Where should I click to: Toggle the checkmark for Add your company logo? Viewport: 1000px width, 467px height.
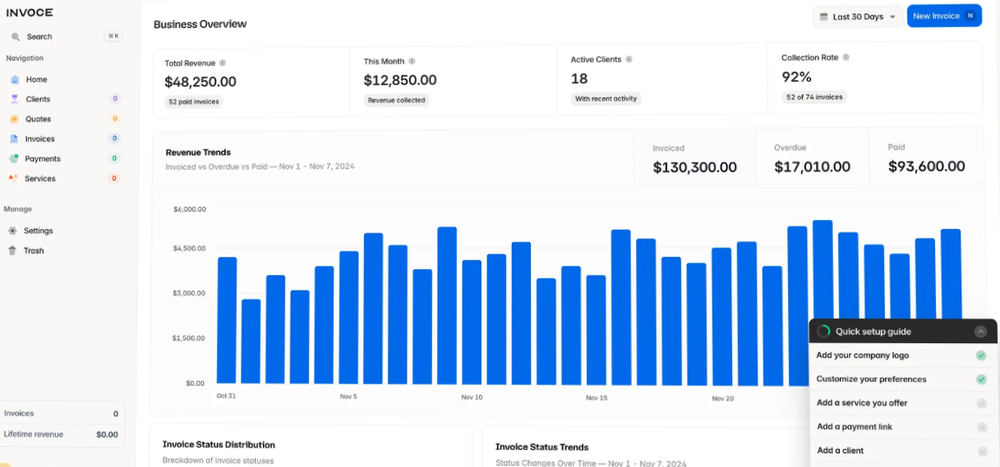981,355
